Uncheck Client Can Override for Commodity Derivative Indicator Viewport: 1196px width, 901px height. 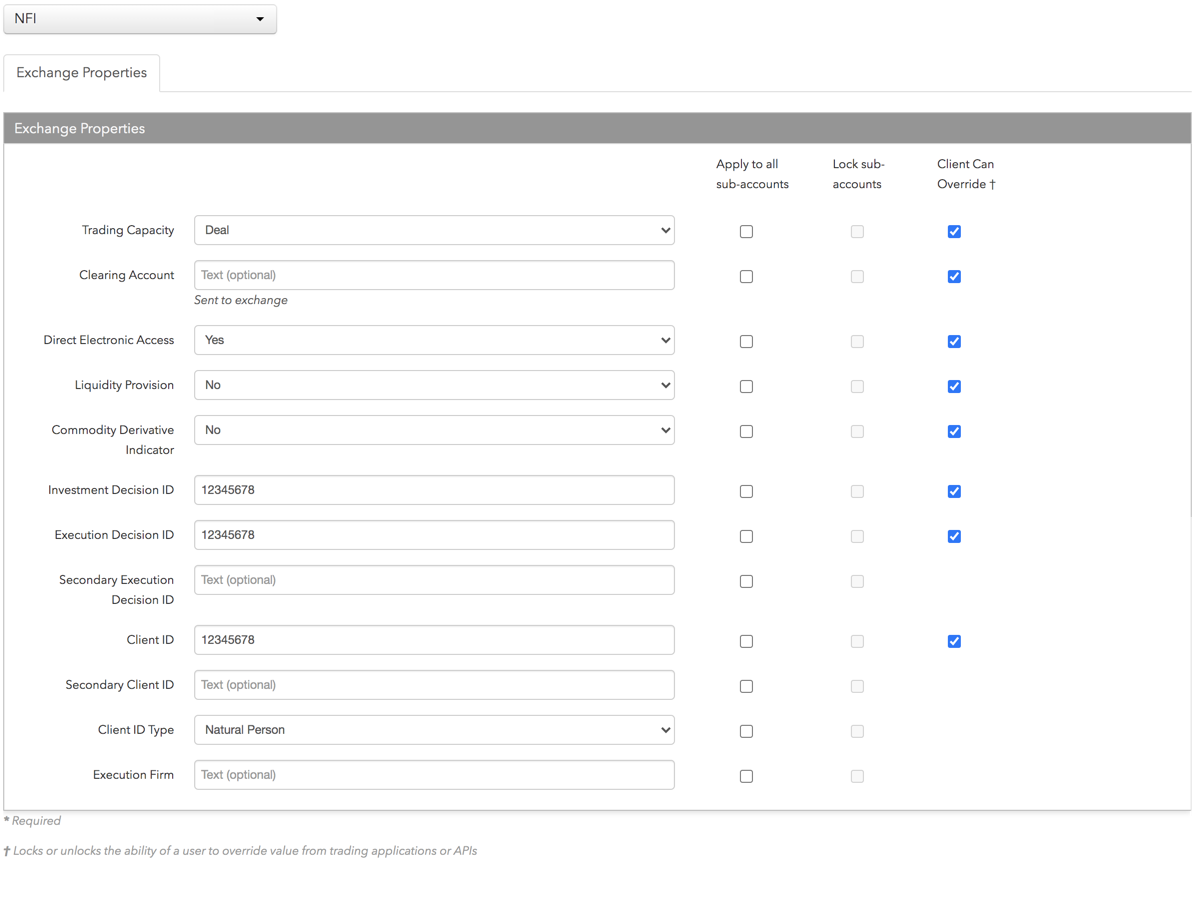point(954,431)
